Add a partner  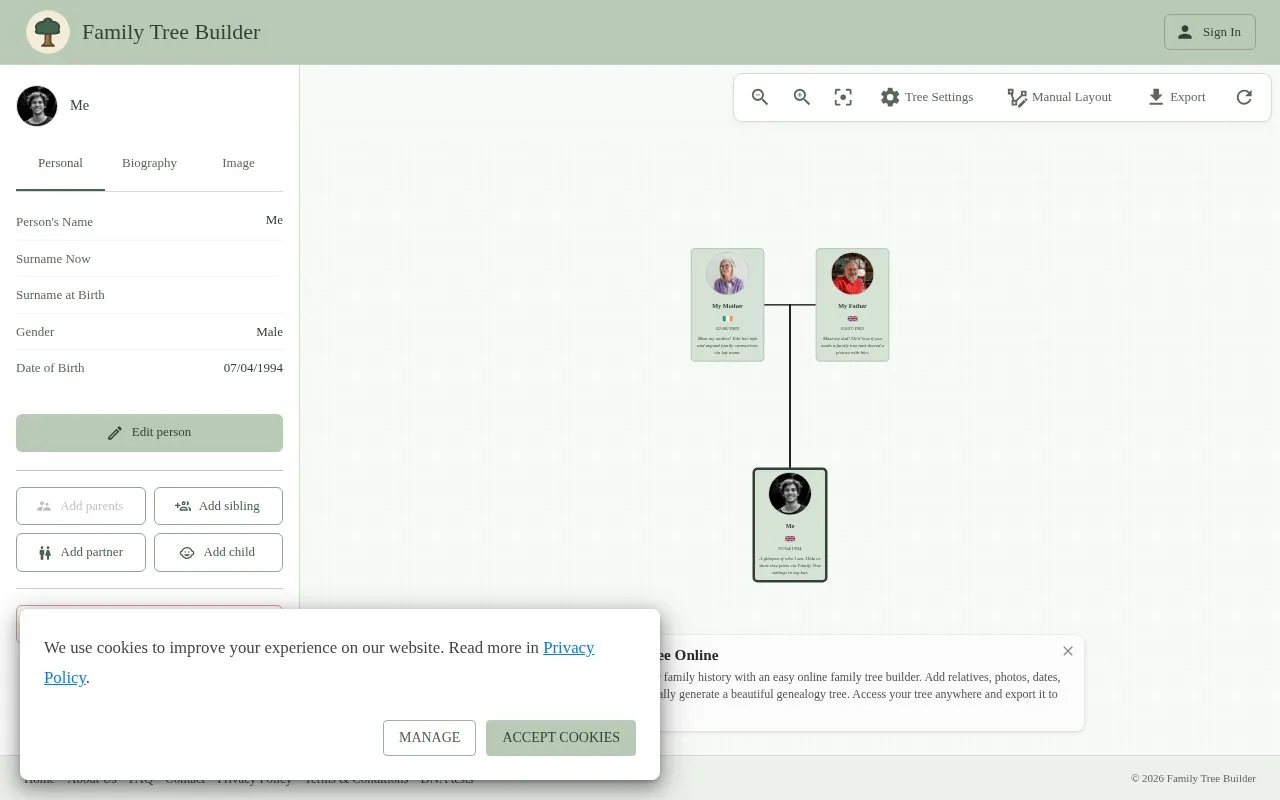point(81,552)
